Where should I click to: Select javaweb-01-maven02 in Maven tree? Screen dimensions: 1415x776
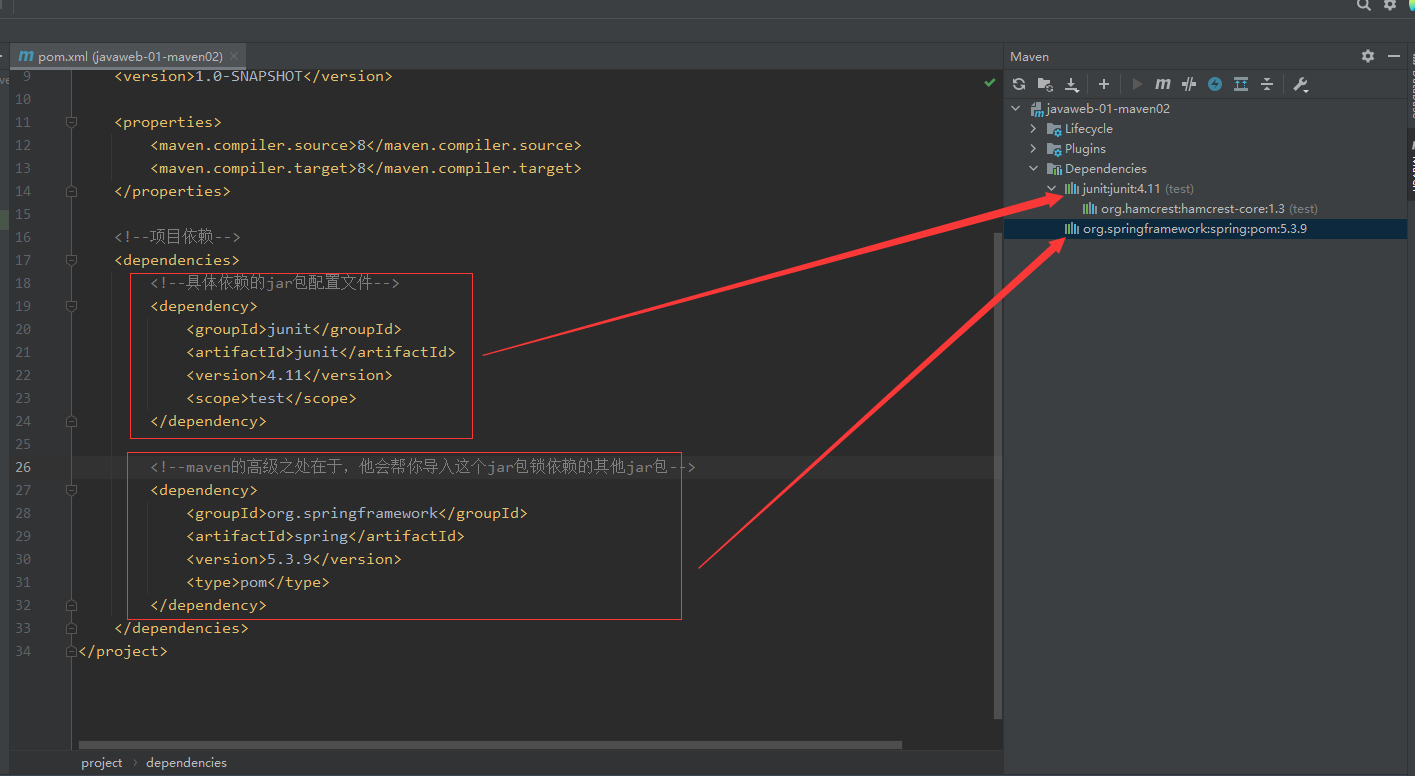[1108, 108]
